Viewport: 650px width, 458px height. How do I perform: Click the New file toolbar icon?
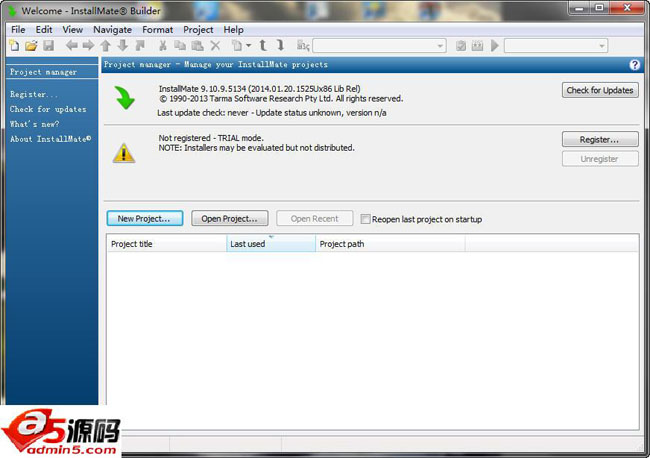[14, 45]
